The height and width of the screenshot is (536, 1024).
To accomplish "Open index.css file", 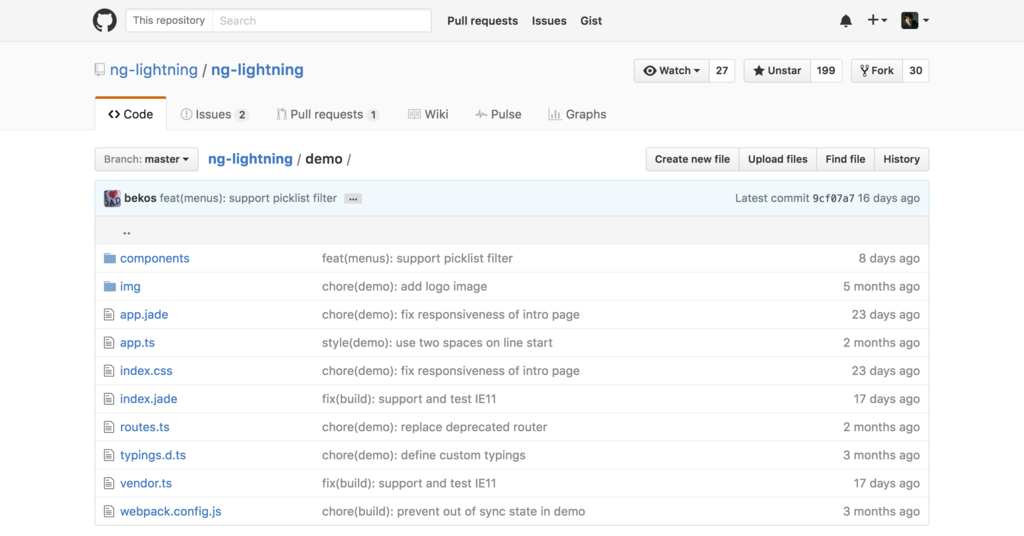I will pos(146,371).
